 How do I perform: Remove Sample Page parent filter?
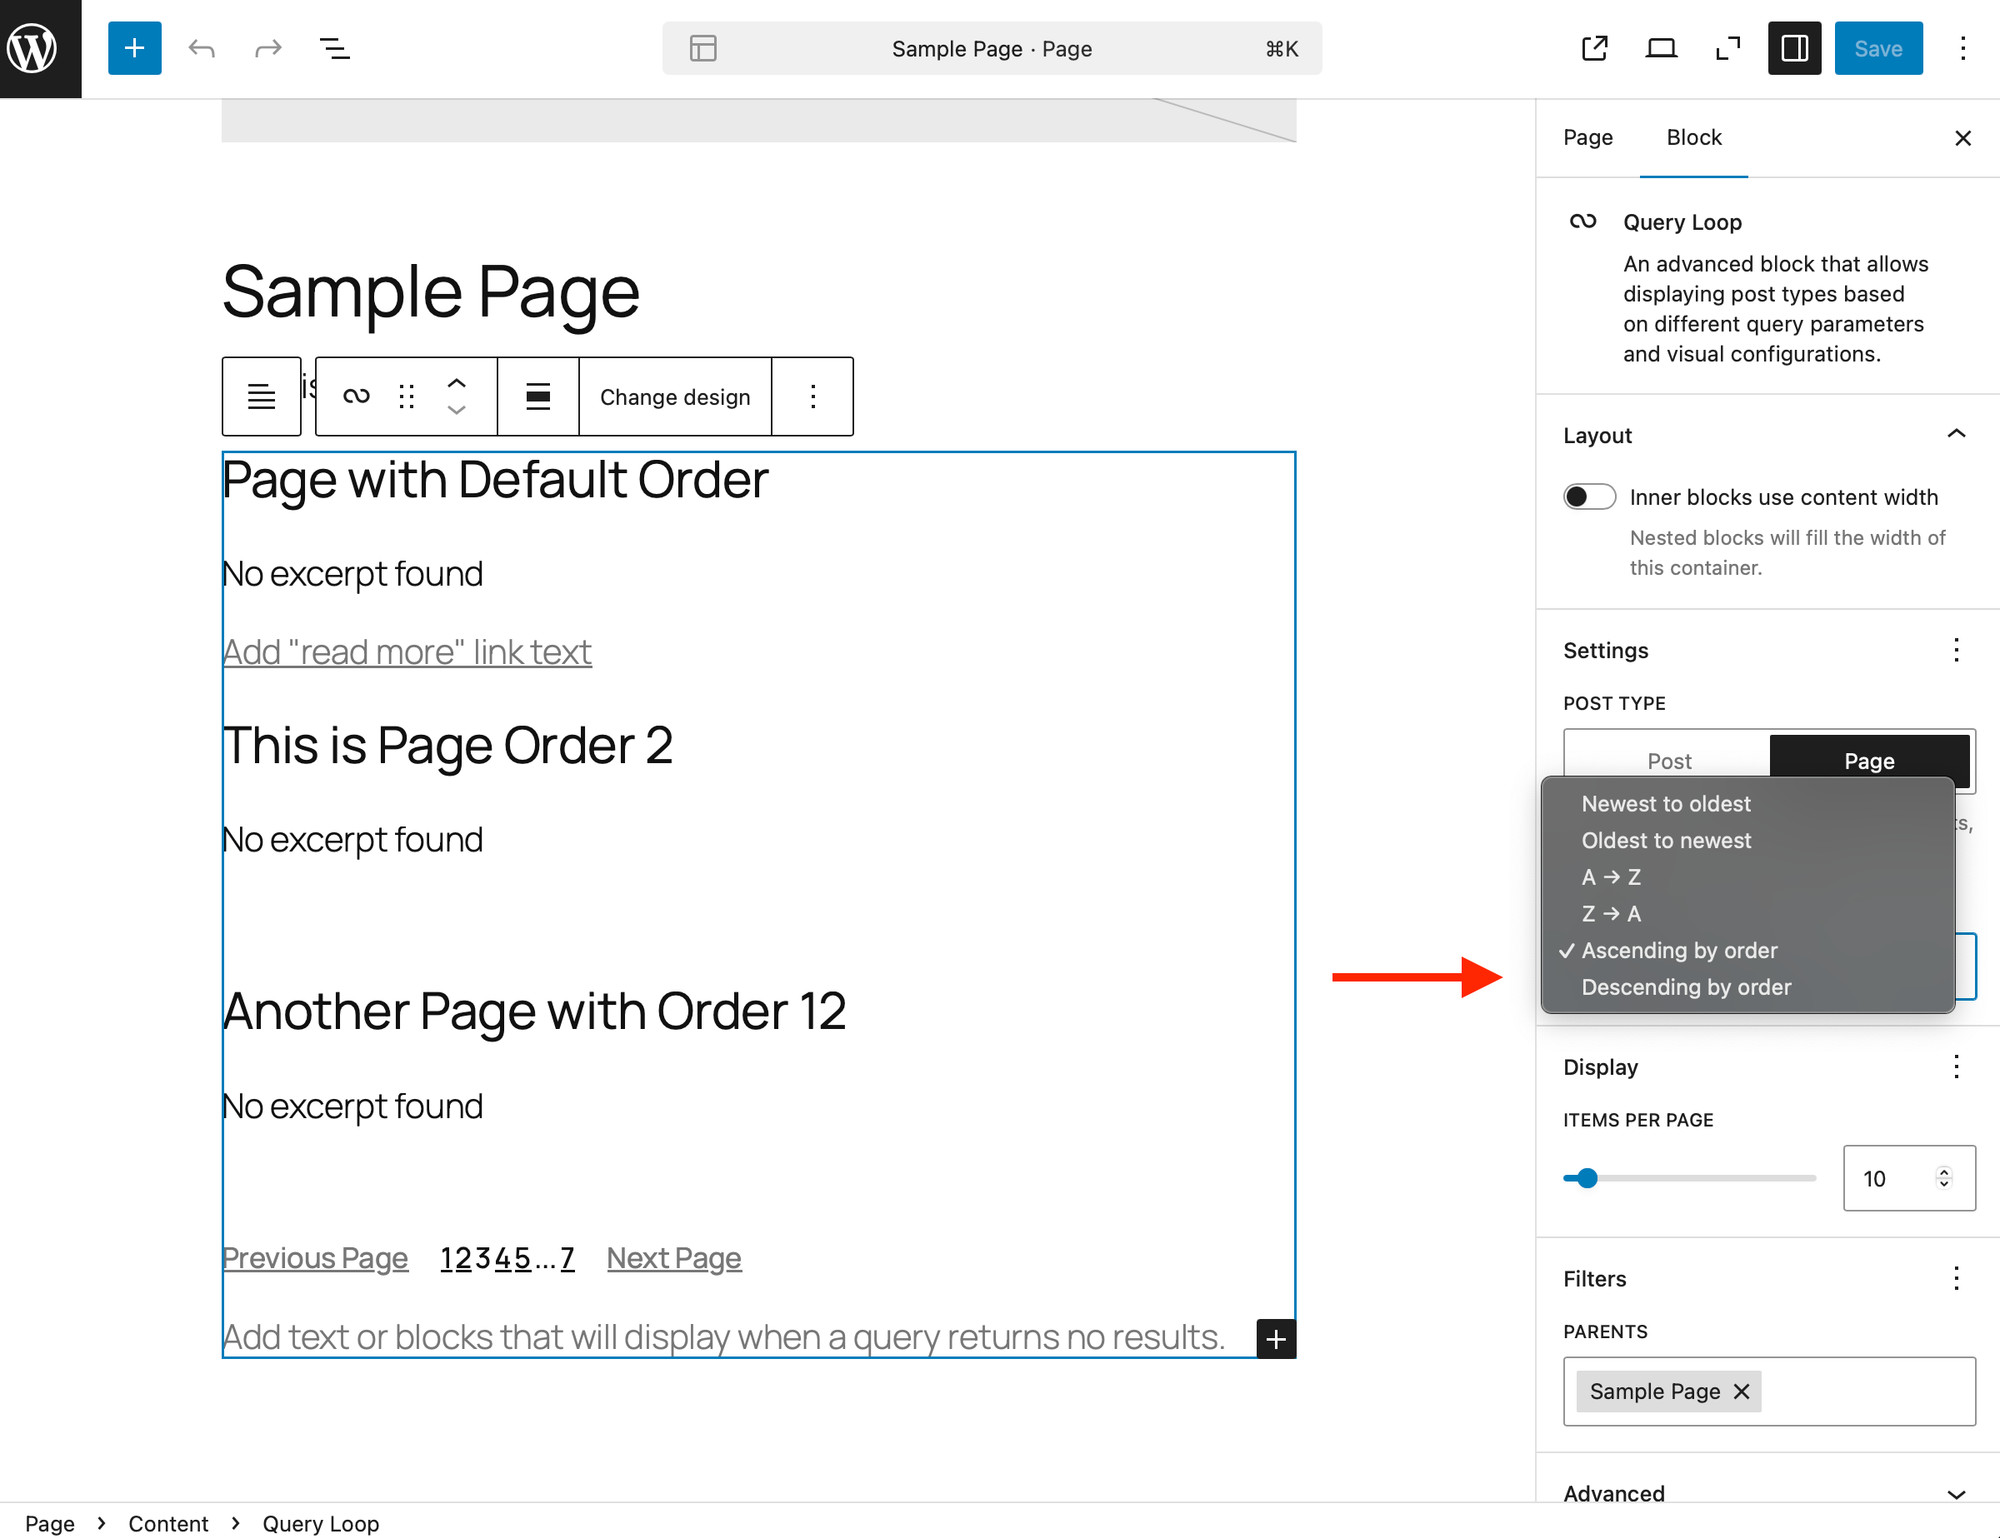point(1742,1391)
